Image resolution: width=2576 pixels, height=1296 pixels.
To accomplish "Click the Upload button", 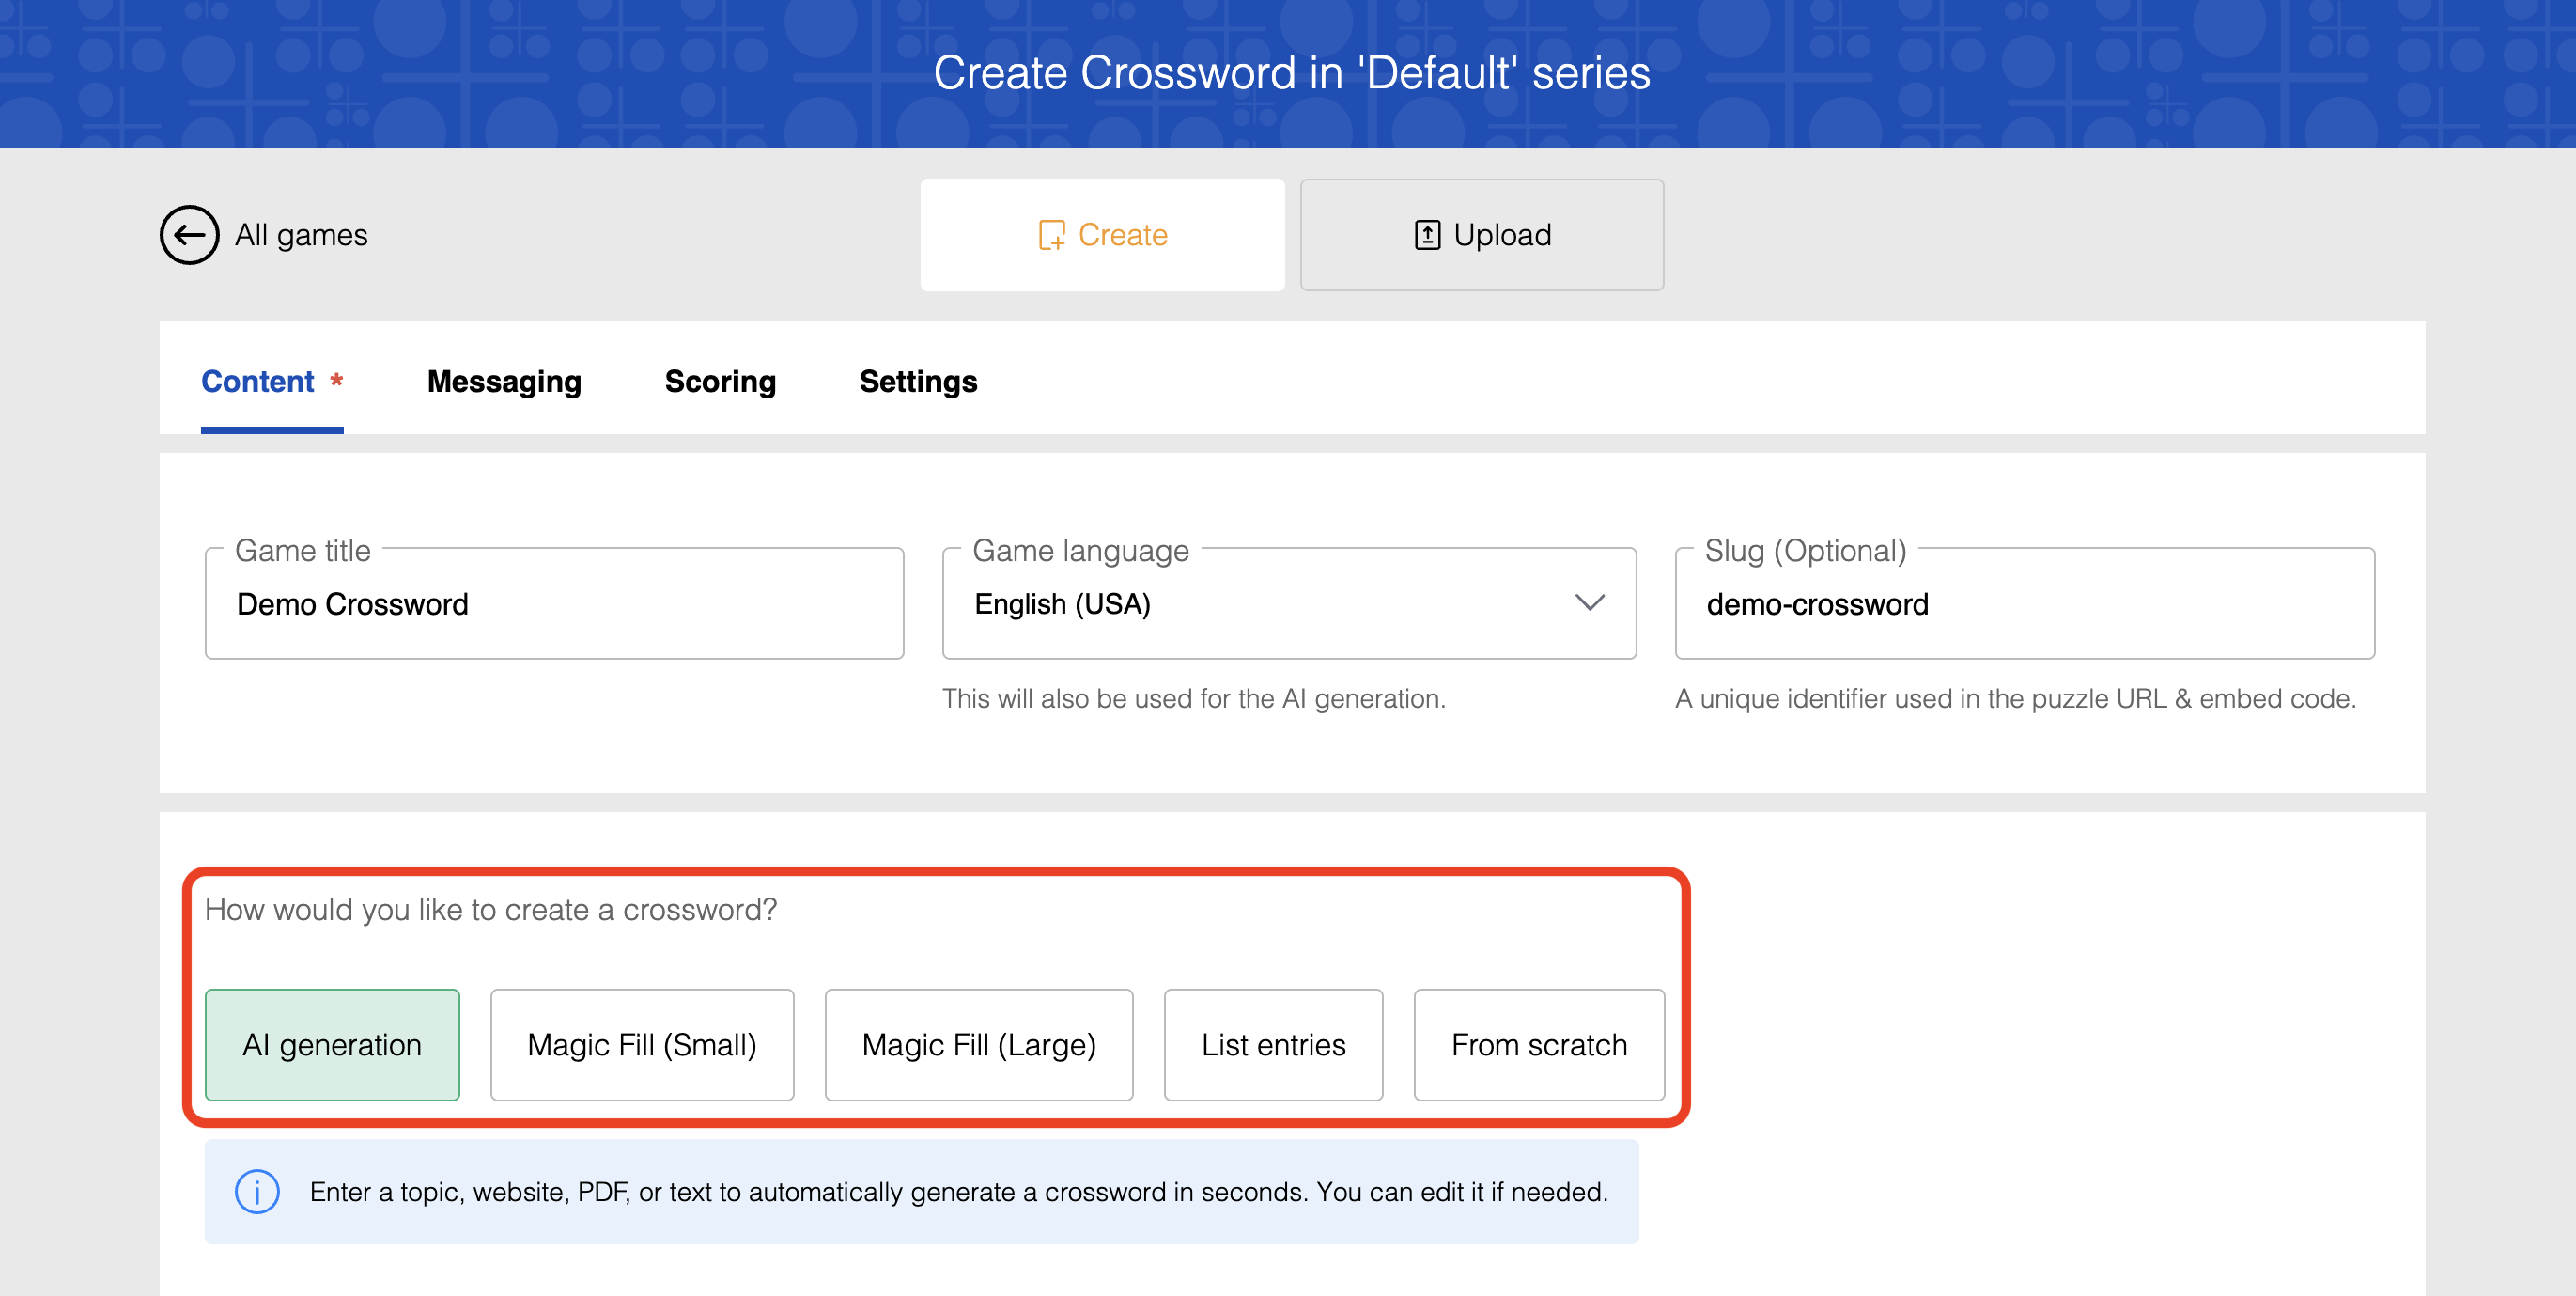I will [x=1481, y=235].
